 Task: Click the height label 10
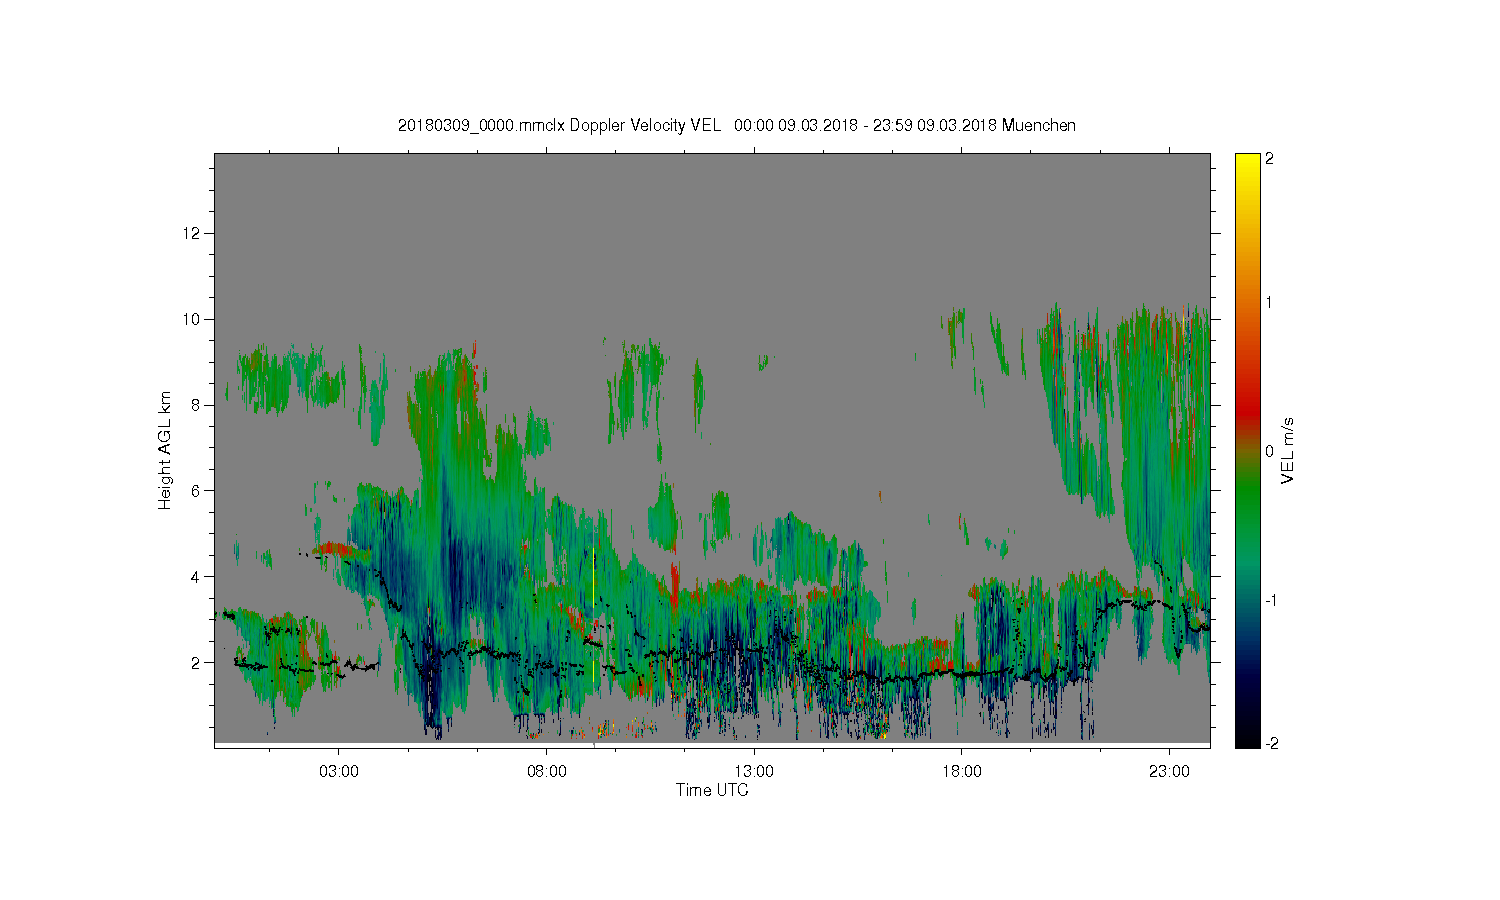193,319
